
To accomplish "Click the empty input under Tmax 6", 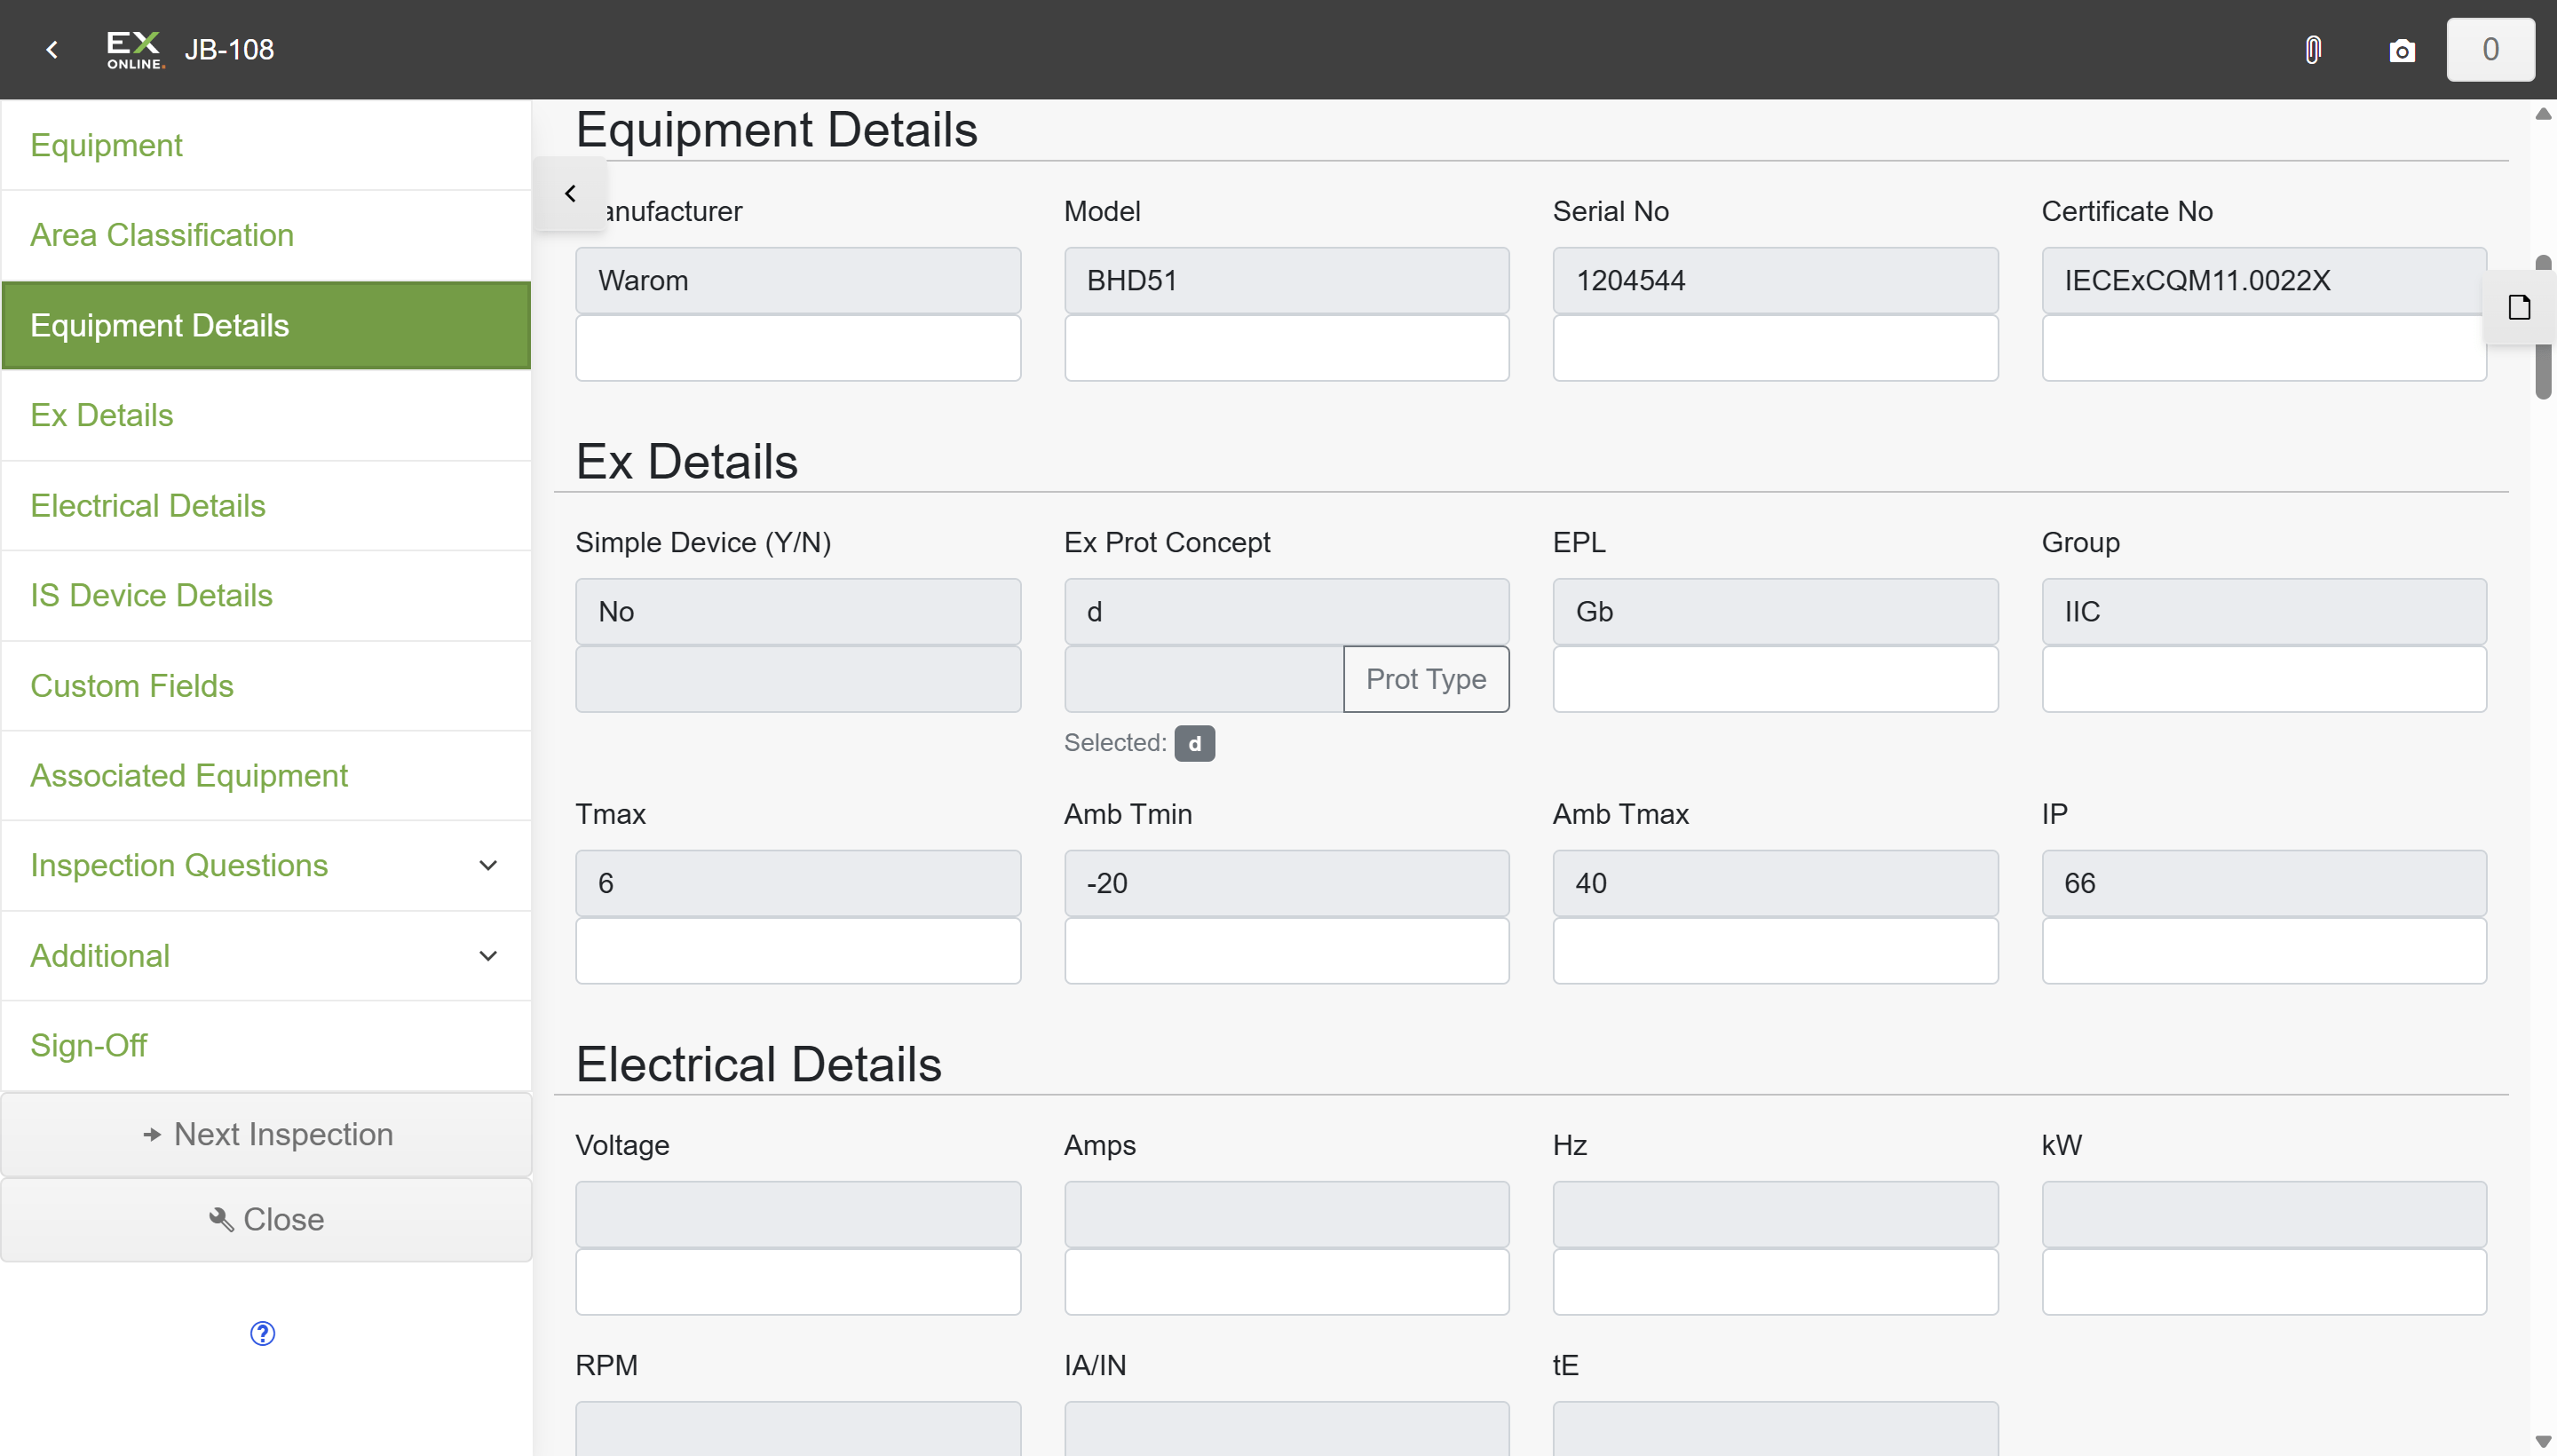I will coord(798,951).
